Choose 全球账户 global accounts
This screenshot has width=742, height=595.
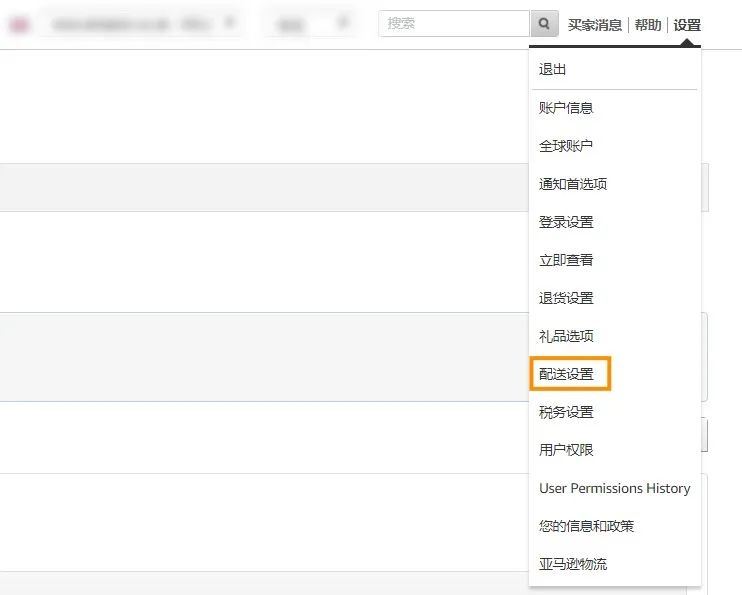coord(566,146)
